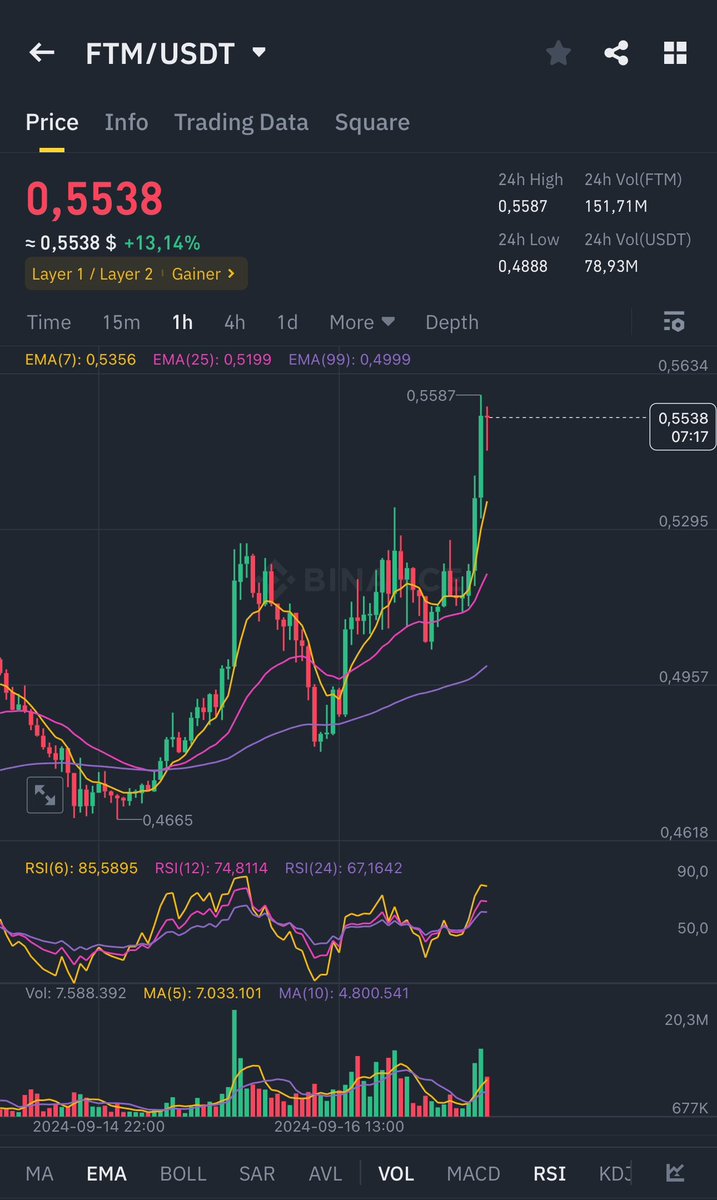Viewport: 717px width, 1200px height.
Task: Show the Depth chart
Action: [x=452, y=322]
